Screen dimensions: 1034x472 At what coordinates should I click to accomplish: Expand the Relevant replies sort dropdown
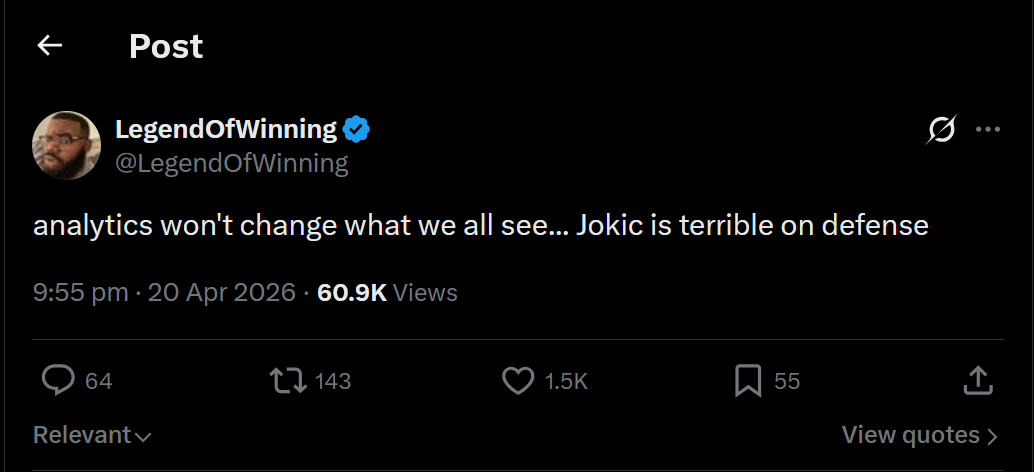[x=92, y=435]
